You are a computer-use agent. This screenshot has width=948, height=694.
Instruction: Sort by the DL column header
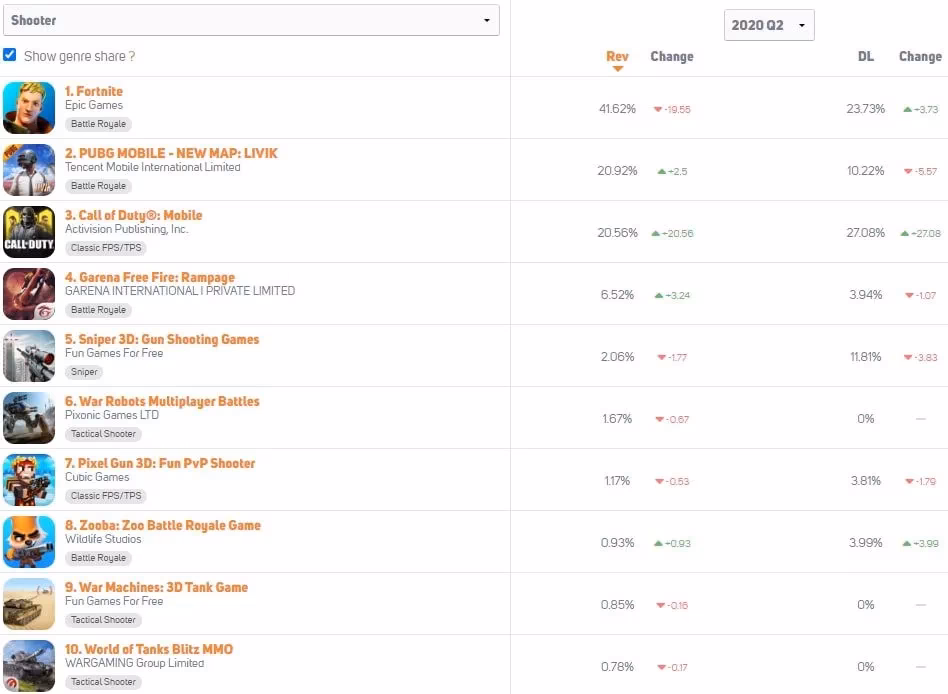tap(866, 56)
